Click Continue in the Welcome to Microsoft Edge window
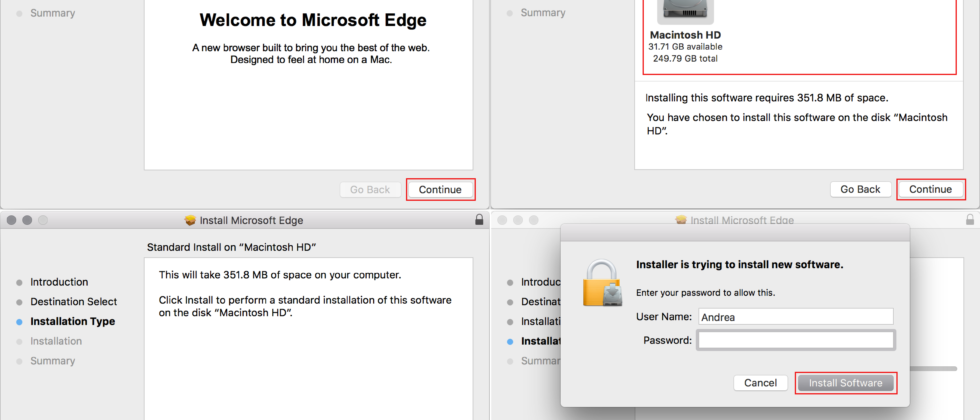The width and height of the screenshot is (980, 420). pyautogui.click(x=440, y=189)
